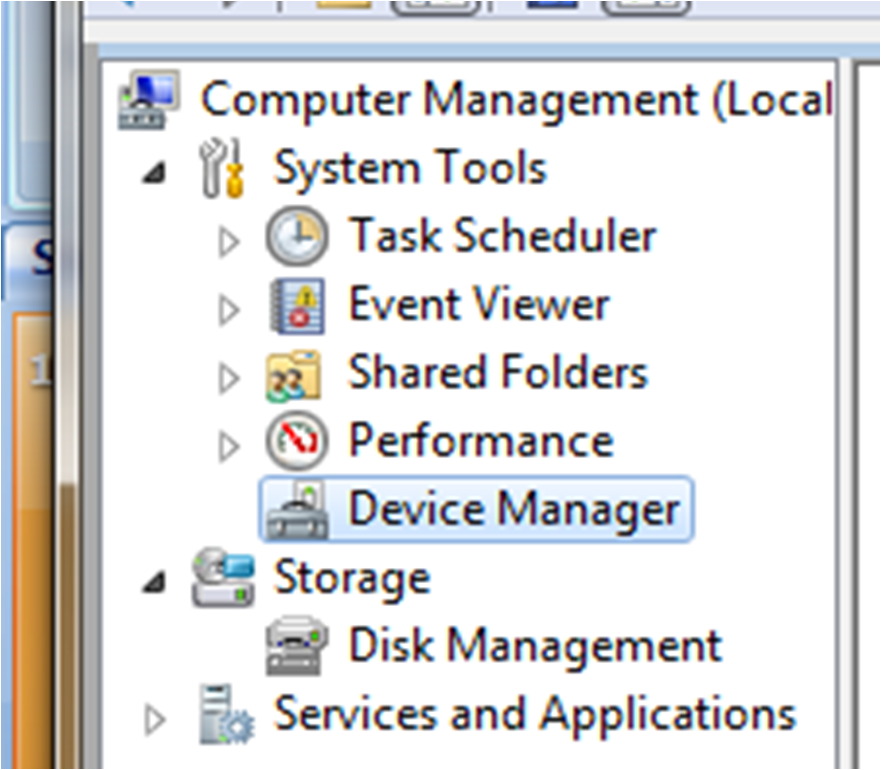Select the Computer Management (Local) label

[516, 100]
